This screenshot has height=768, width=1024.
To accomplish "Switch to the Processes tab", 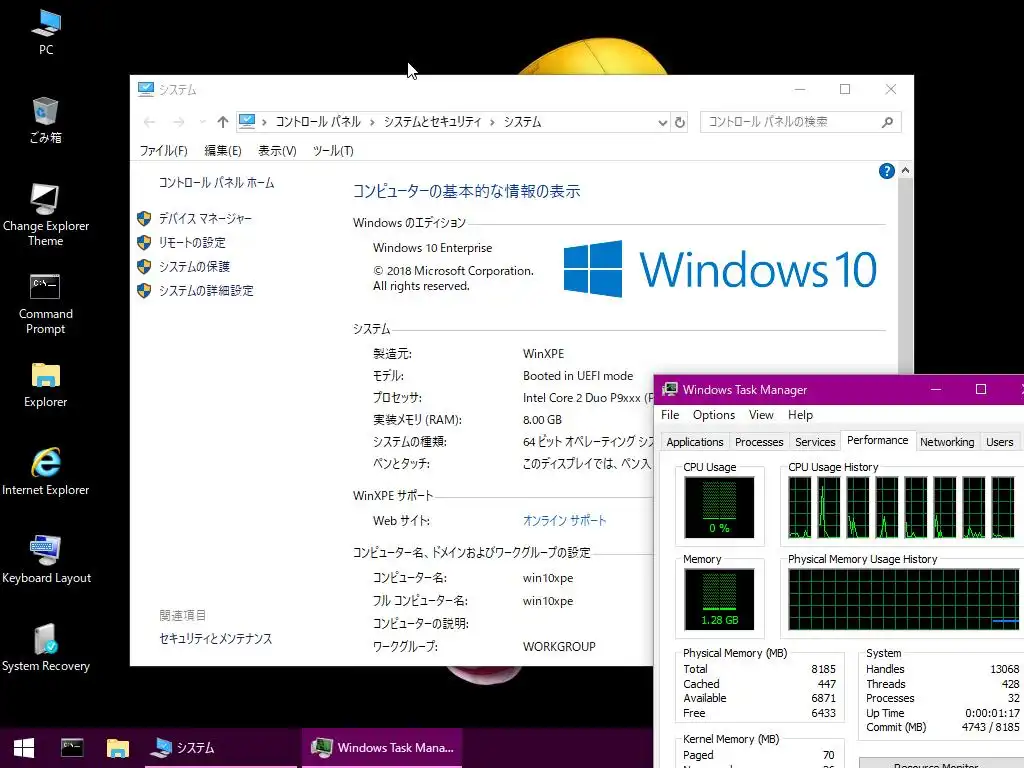I will click(759, 442).
